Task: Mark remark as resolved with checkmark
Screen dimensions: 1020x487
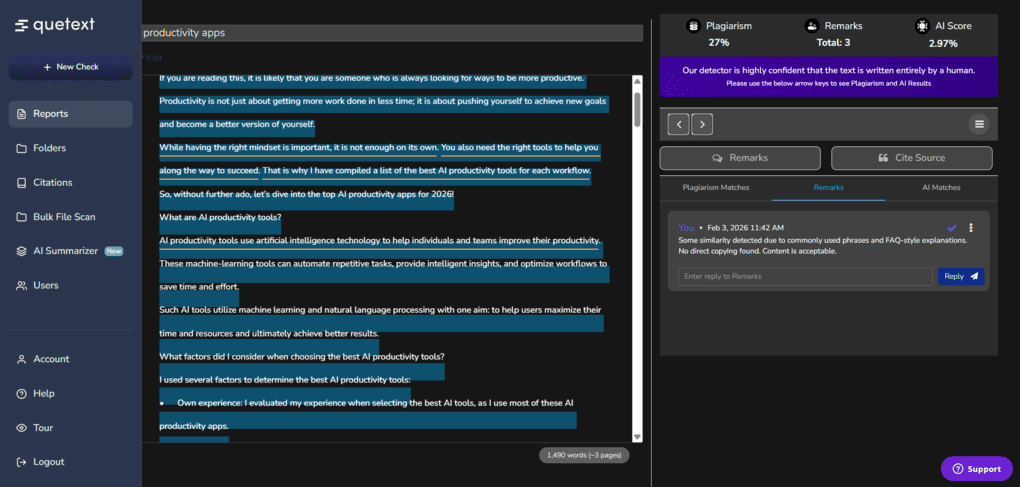Action: pos(952,228)
